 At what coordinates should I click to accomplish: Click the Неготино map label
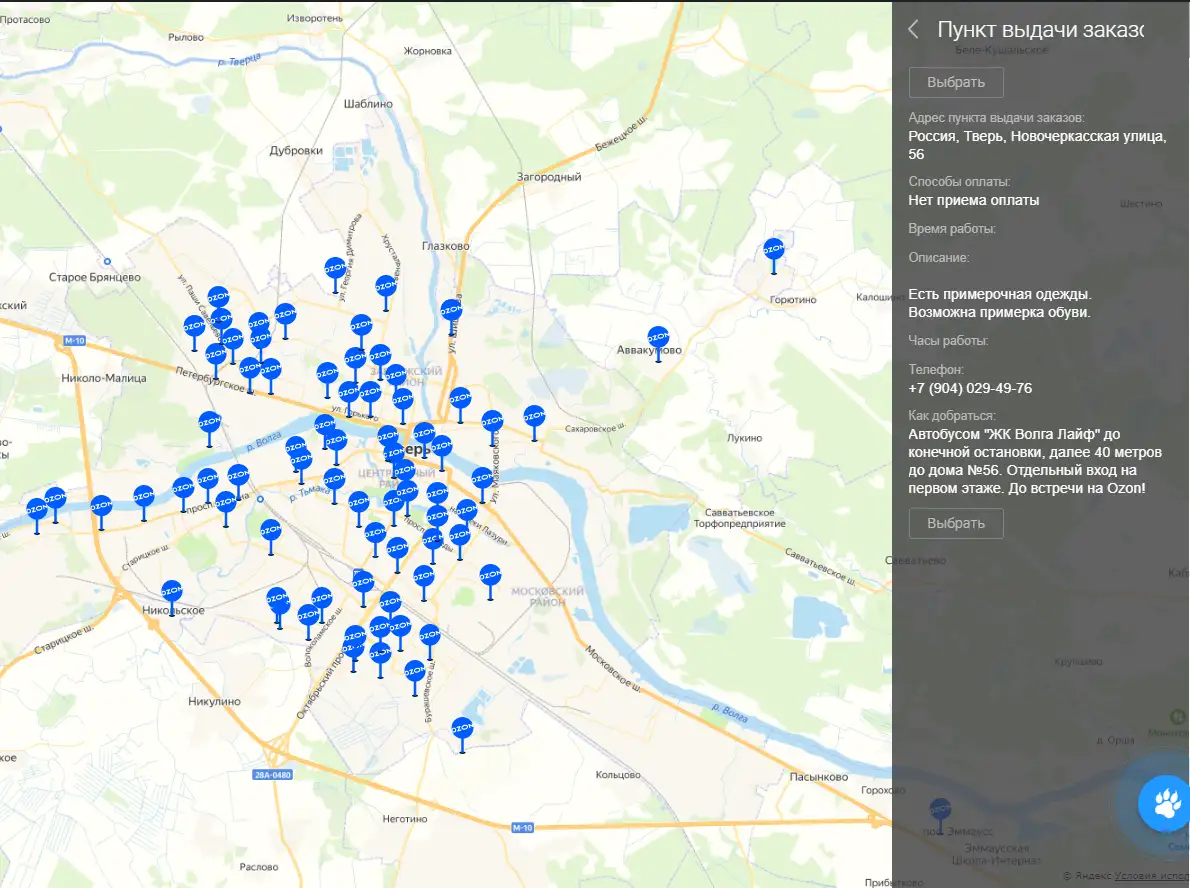pyautogui.click(x=405, y=819)
